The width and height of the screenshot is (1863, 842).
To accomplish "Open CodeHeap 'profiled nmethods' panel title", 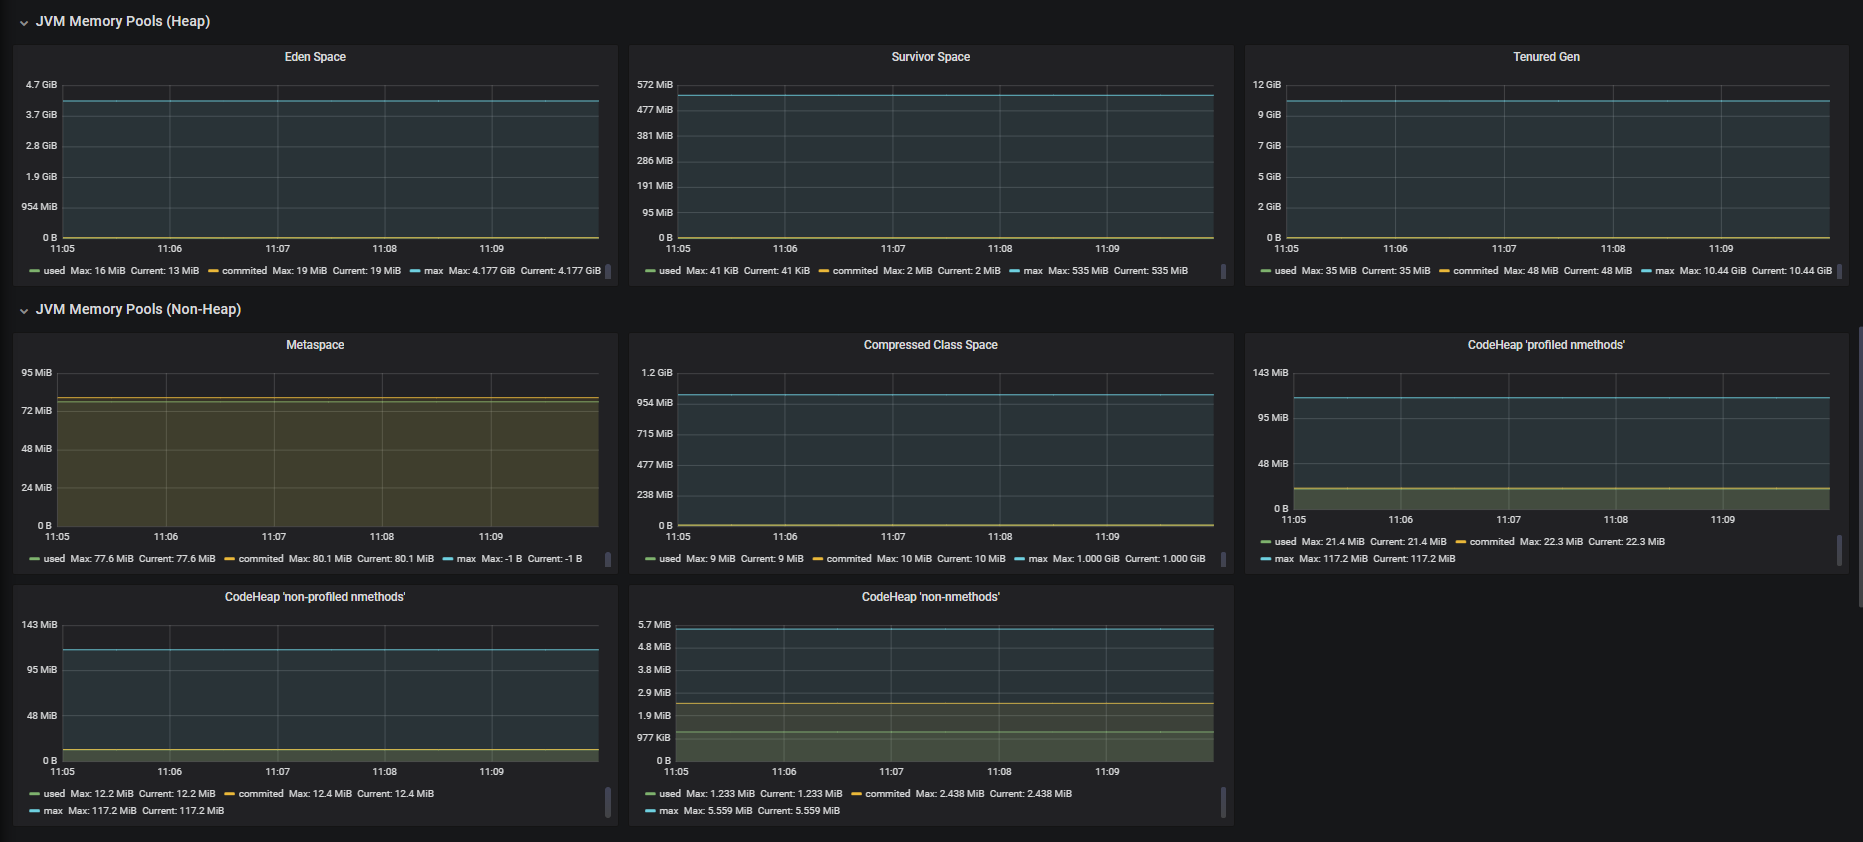I will click(1546, 345).
